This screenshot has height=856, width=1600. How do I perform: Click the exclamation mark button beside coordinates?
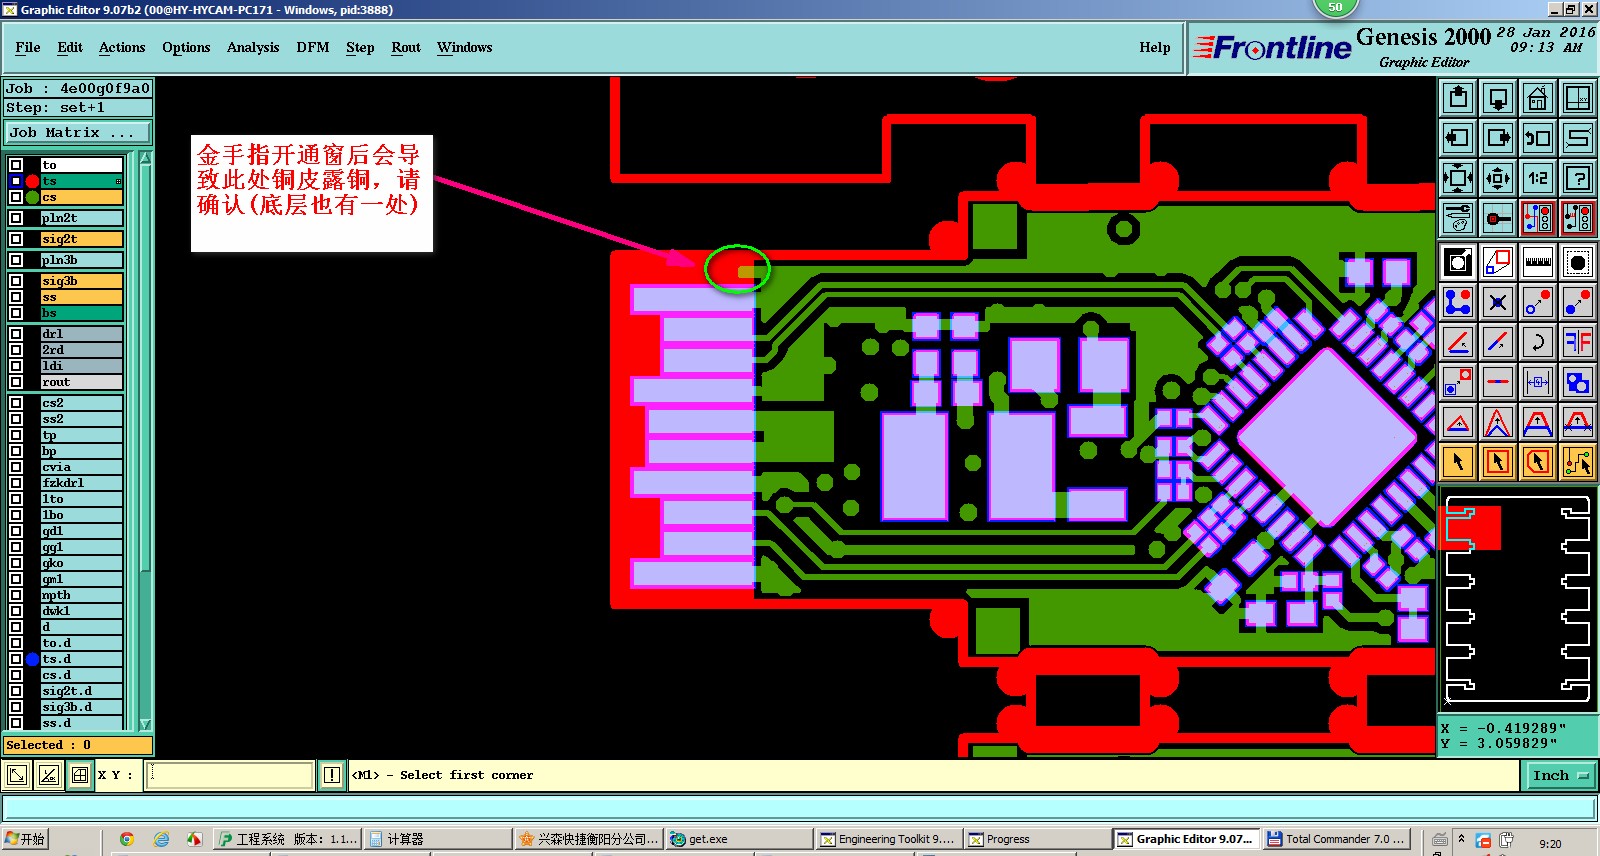(x=332, y=775)
